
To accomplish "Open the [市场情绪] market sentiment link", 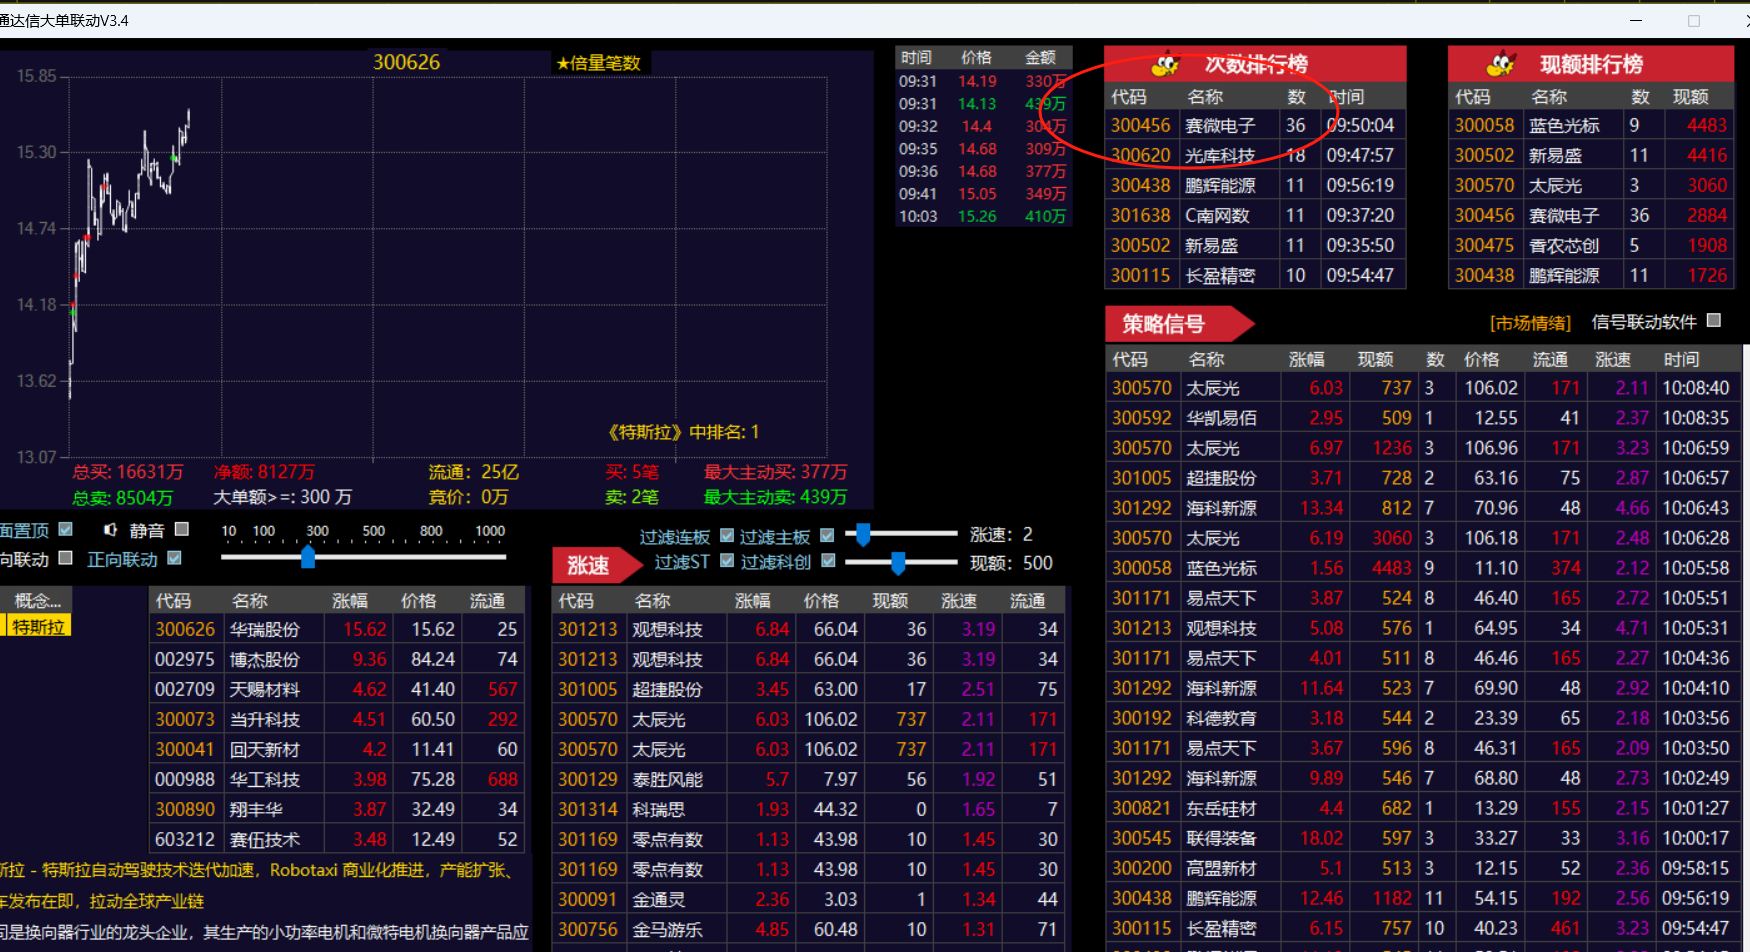I will click(1530, 323).
